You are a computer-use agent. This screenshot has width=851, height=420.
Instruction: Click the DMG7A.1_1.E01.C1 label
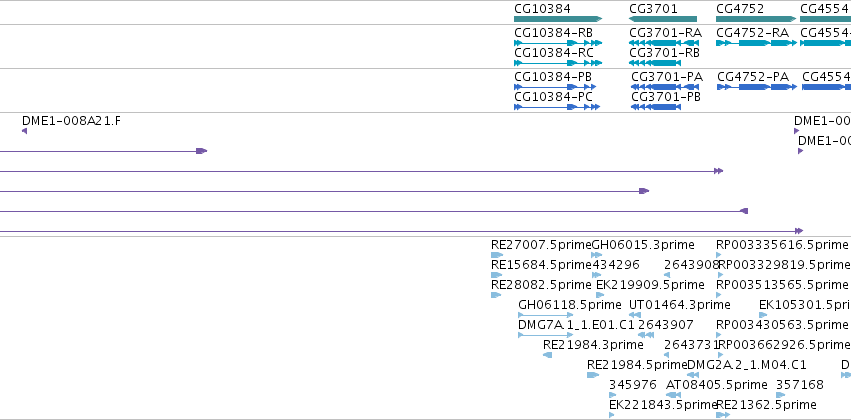[x=576, y=324]
